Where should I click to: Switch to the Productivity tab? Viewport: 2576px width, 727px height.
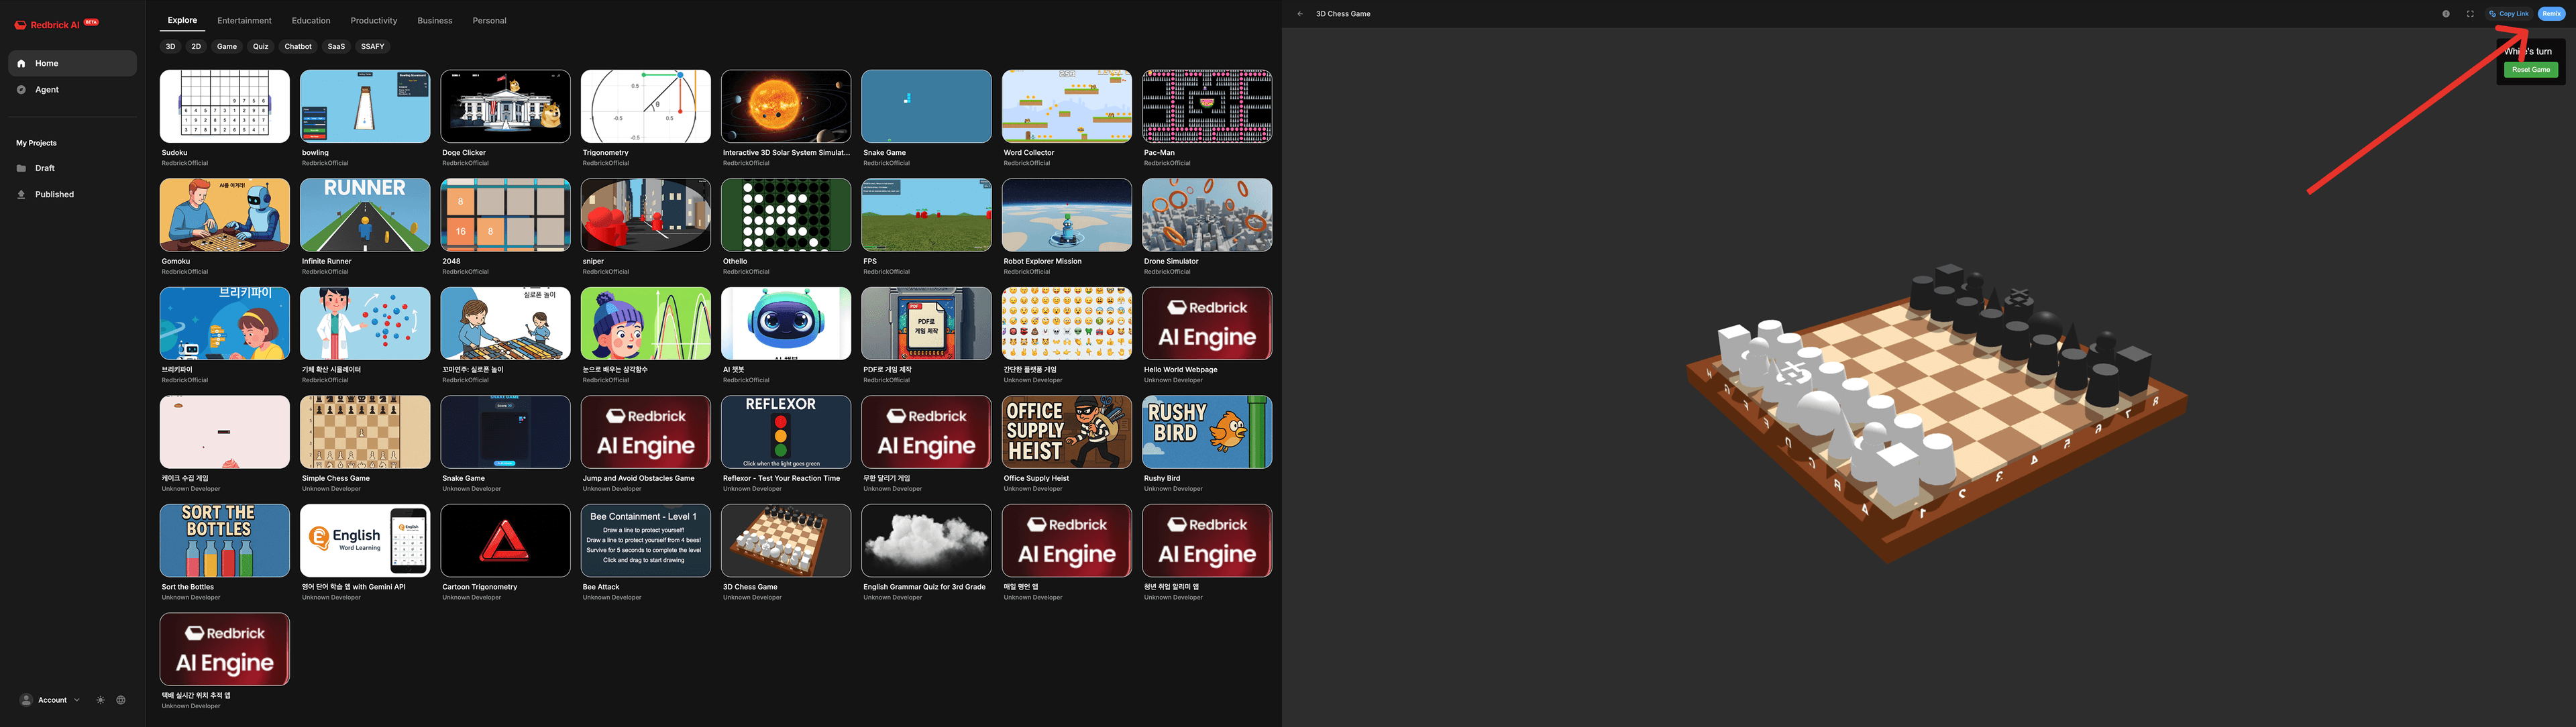373,20
